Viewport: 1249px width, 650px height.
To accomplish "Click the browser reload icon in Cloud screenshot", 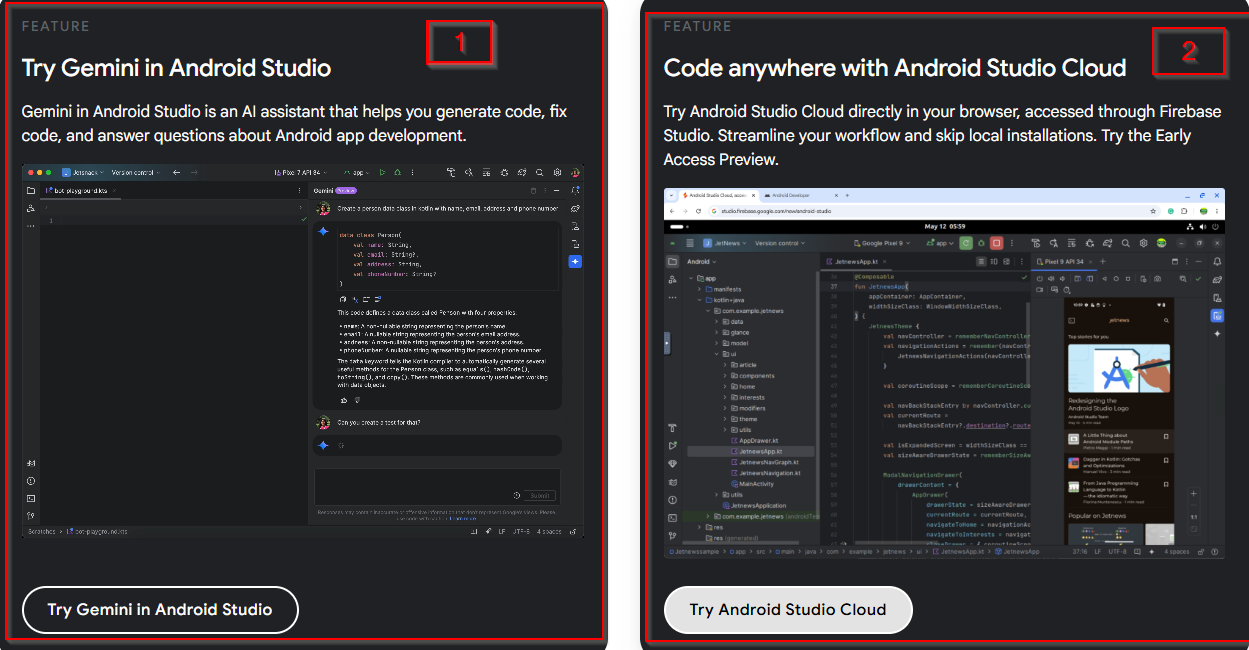I will point(698,211).
